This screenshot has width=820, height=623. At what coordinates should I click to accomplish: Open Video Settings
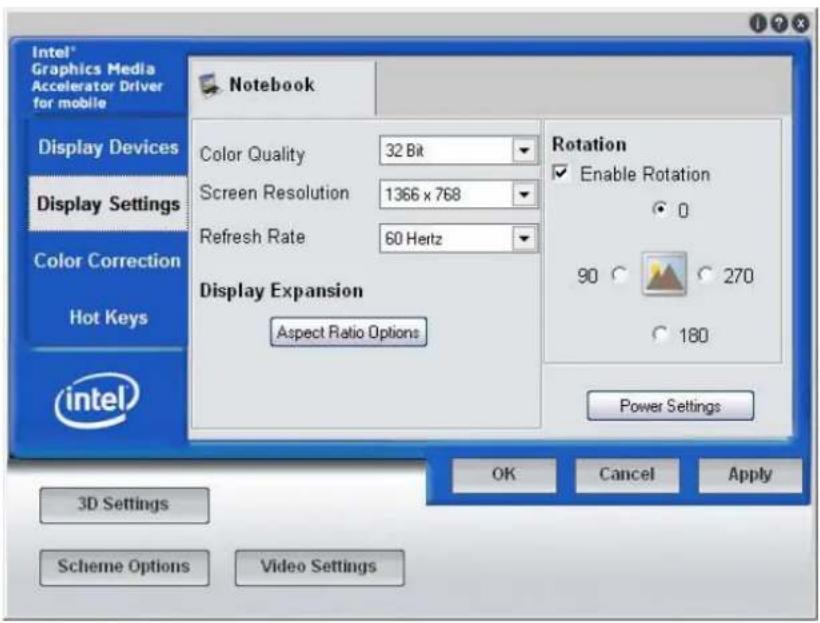(319, 567)
